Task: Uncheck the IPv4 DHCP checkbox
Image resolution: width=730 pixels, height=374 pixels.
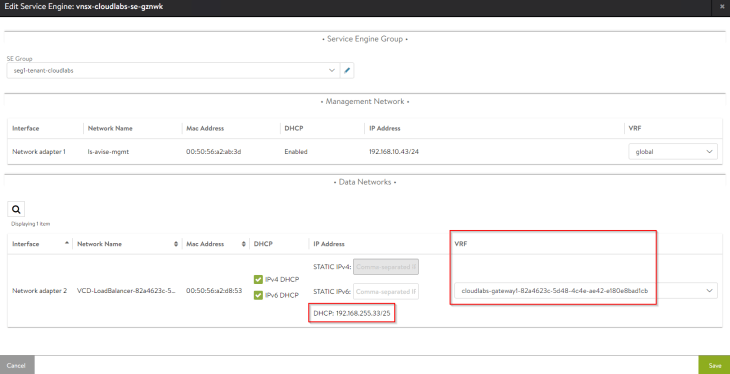Action: 258,279
